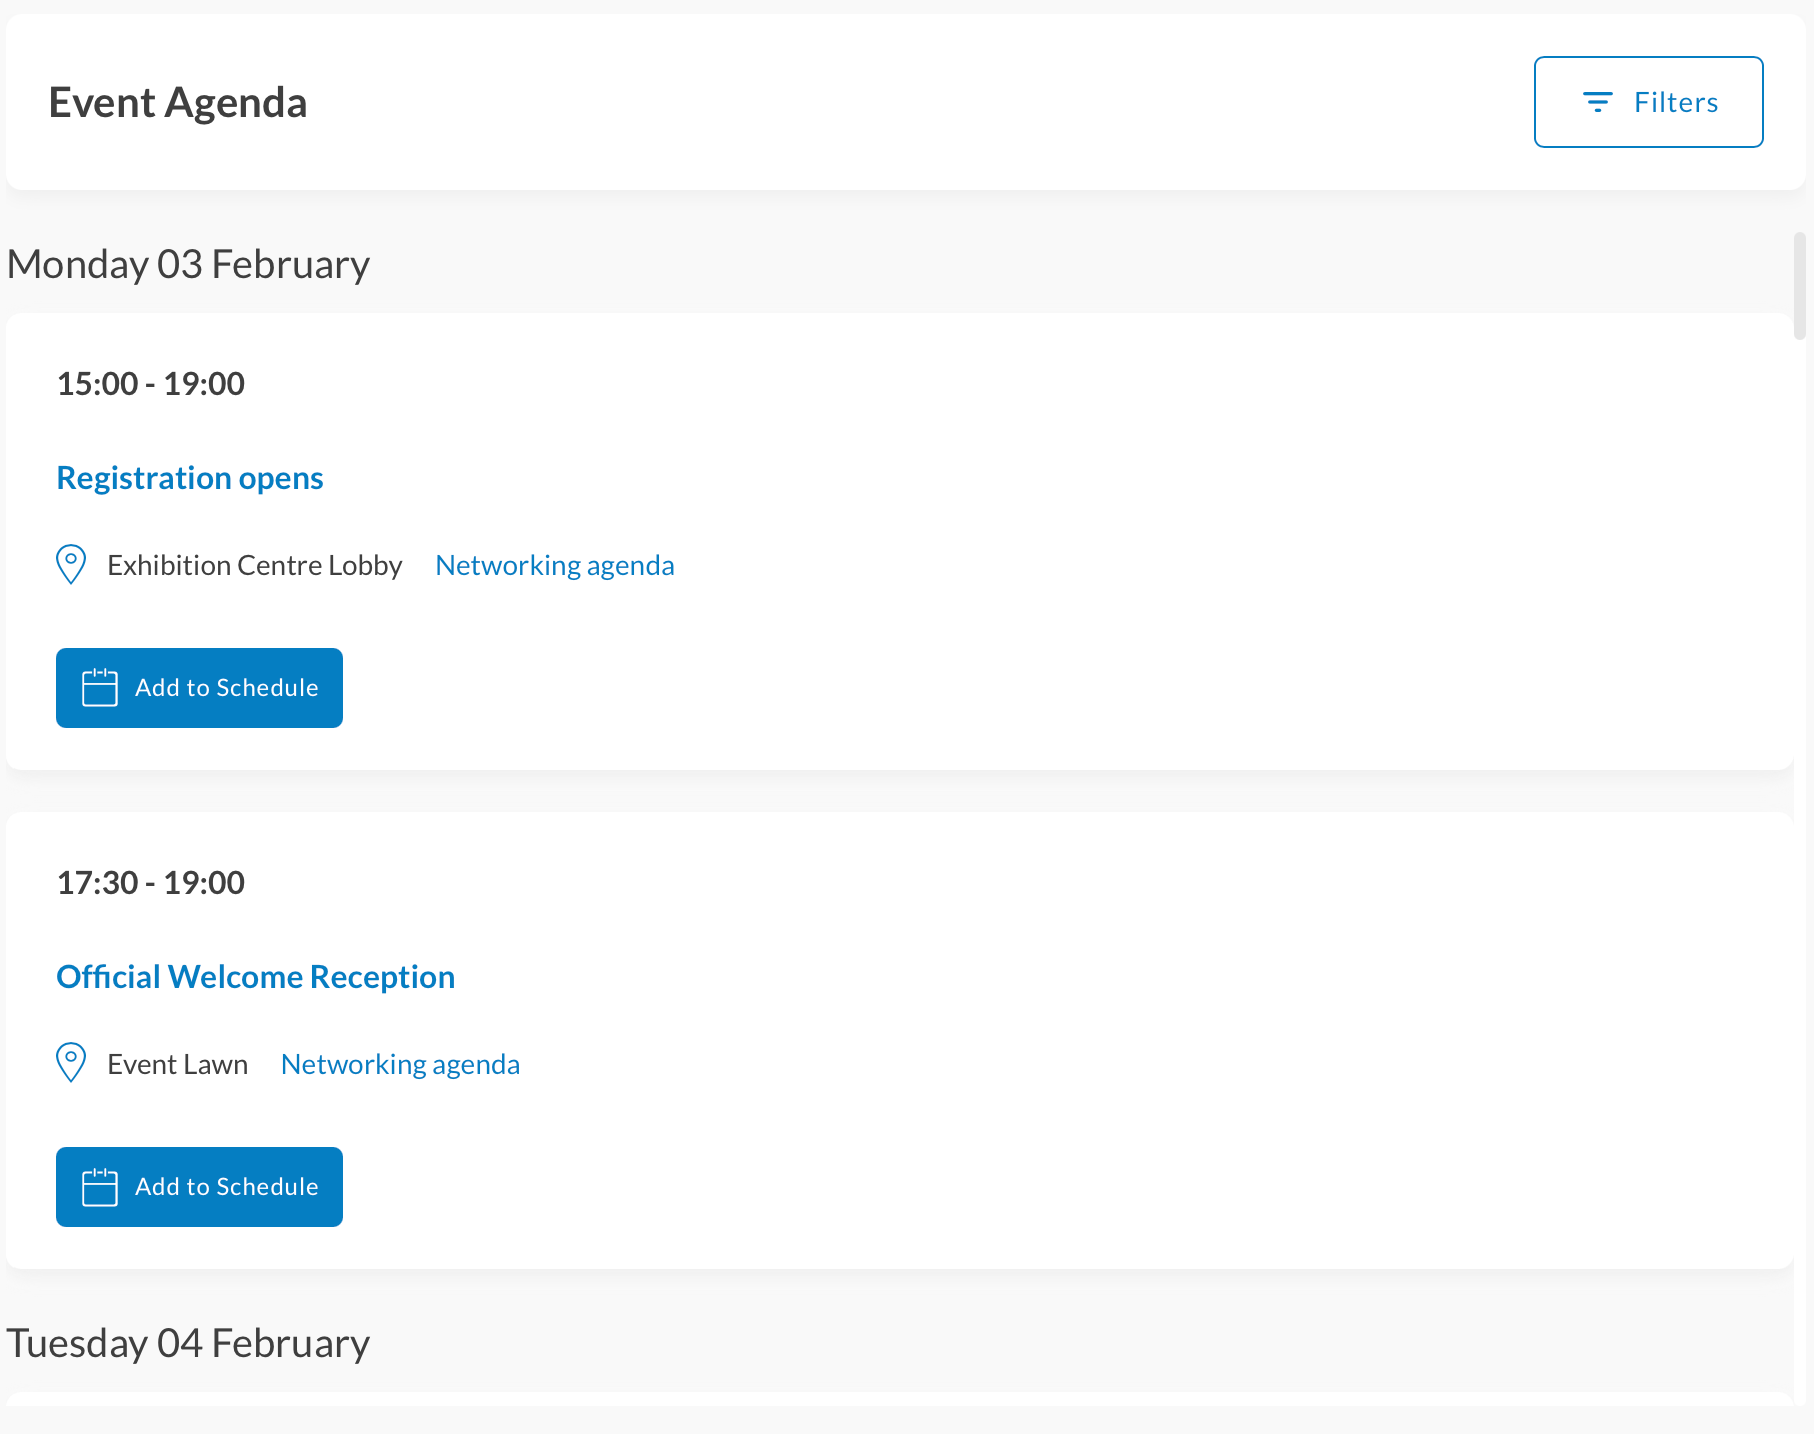The image size is (1814, 1434).
Task: Click calendar icon in Registration opens schedule button
Action: (100, 688)
